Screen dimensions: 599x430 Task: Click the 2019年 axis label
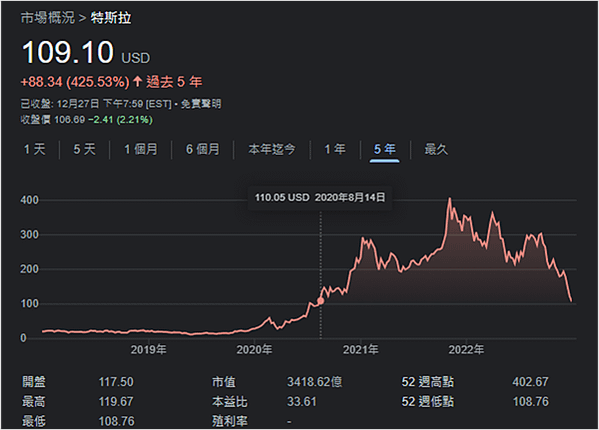point(149,349)
